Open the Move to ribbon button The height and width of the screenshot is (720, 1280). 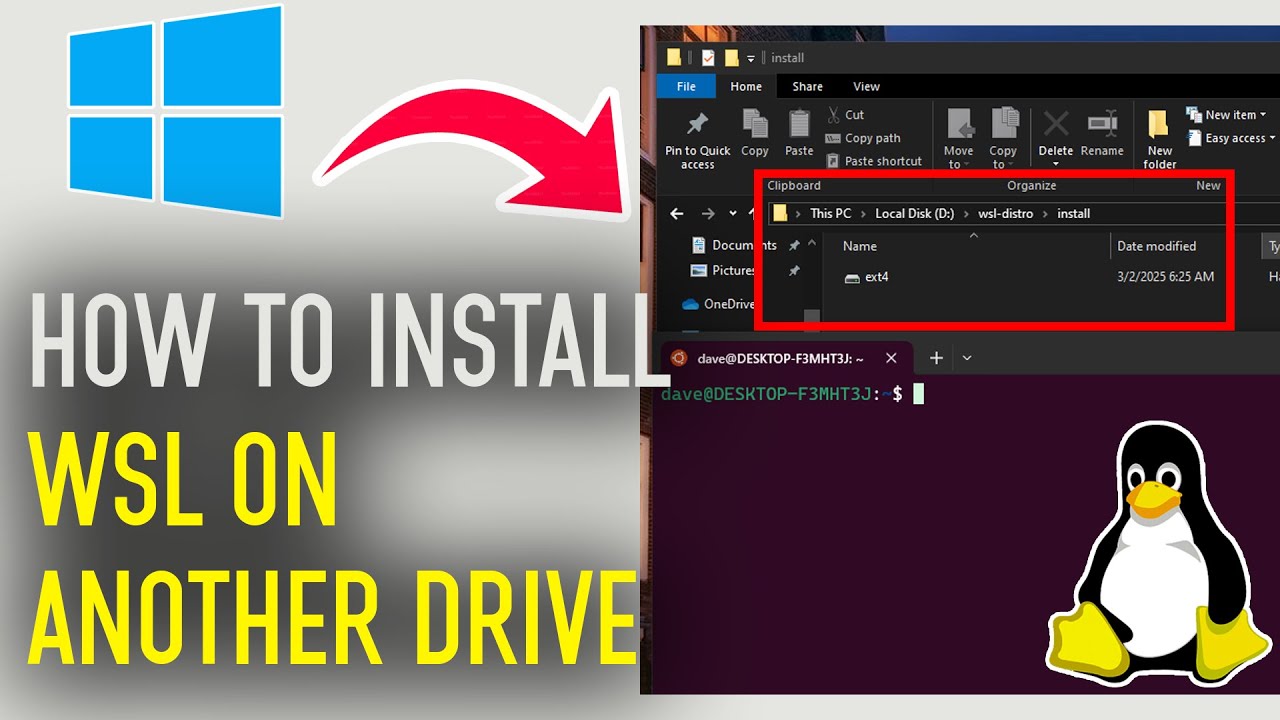(959, 138)
